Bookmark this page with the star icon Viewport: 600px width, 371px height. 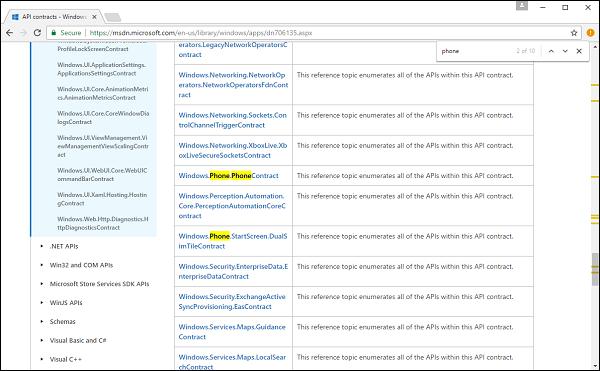[574, 33]
